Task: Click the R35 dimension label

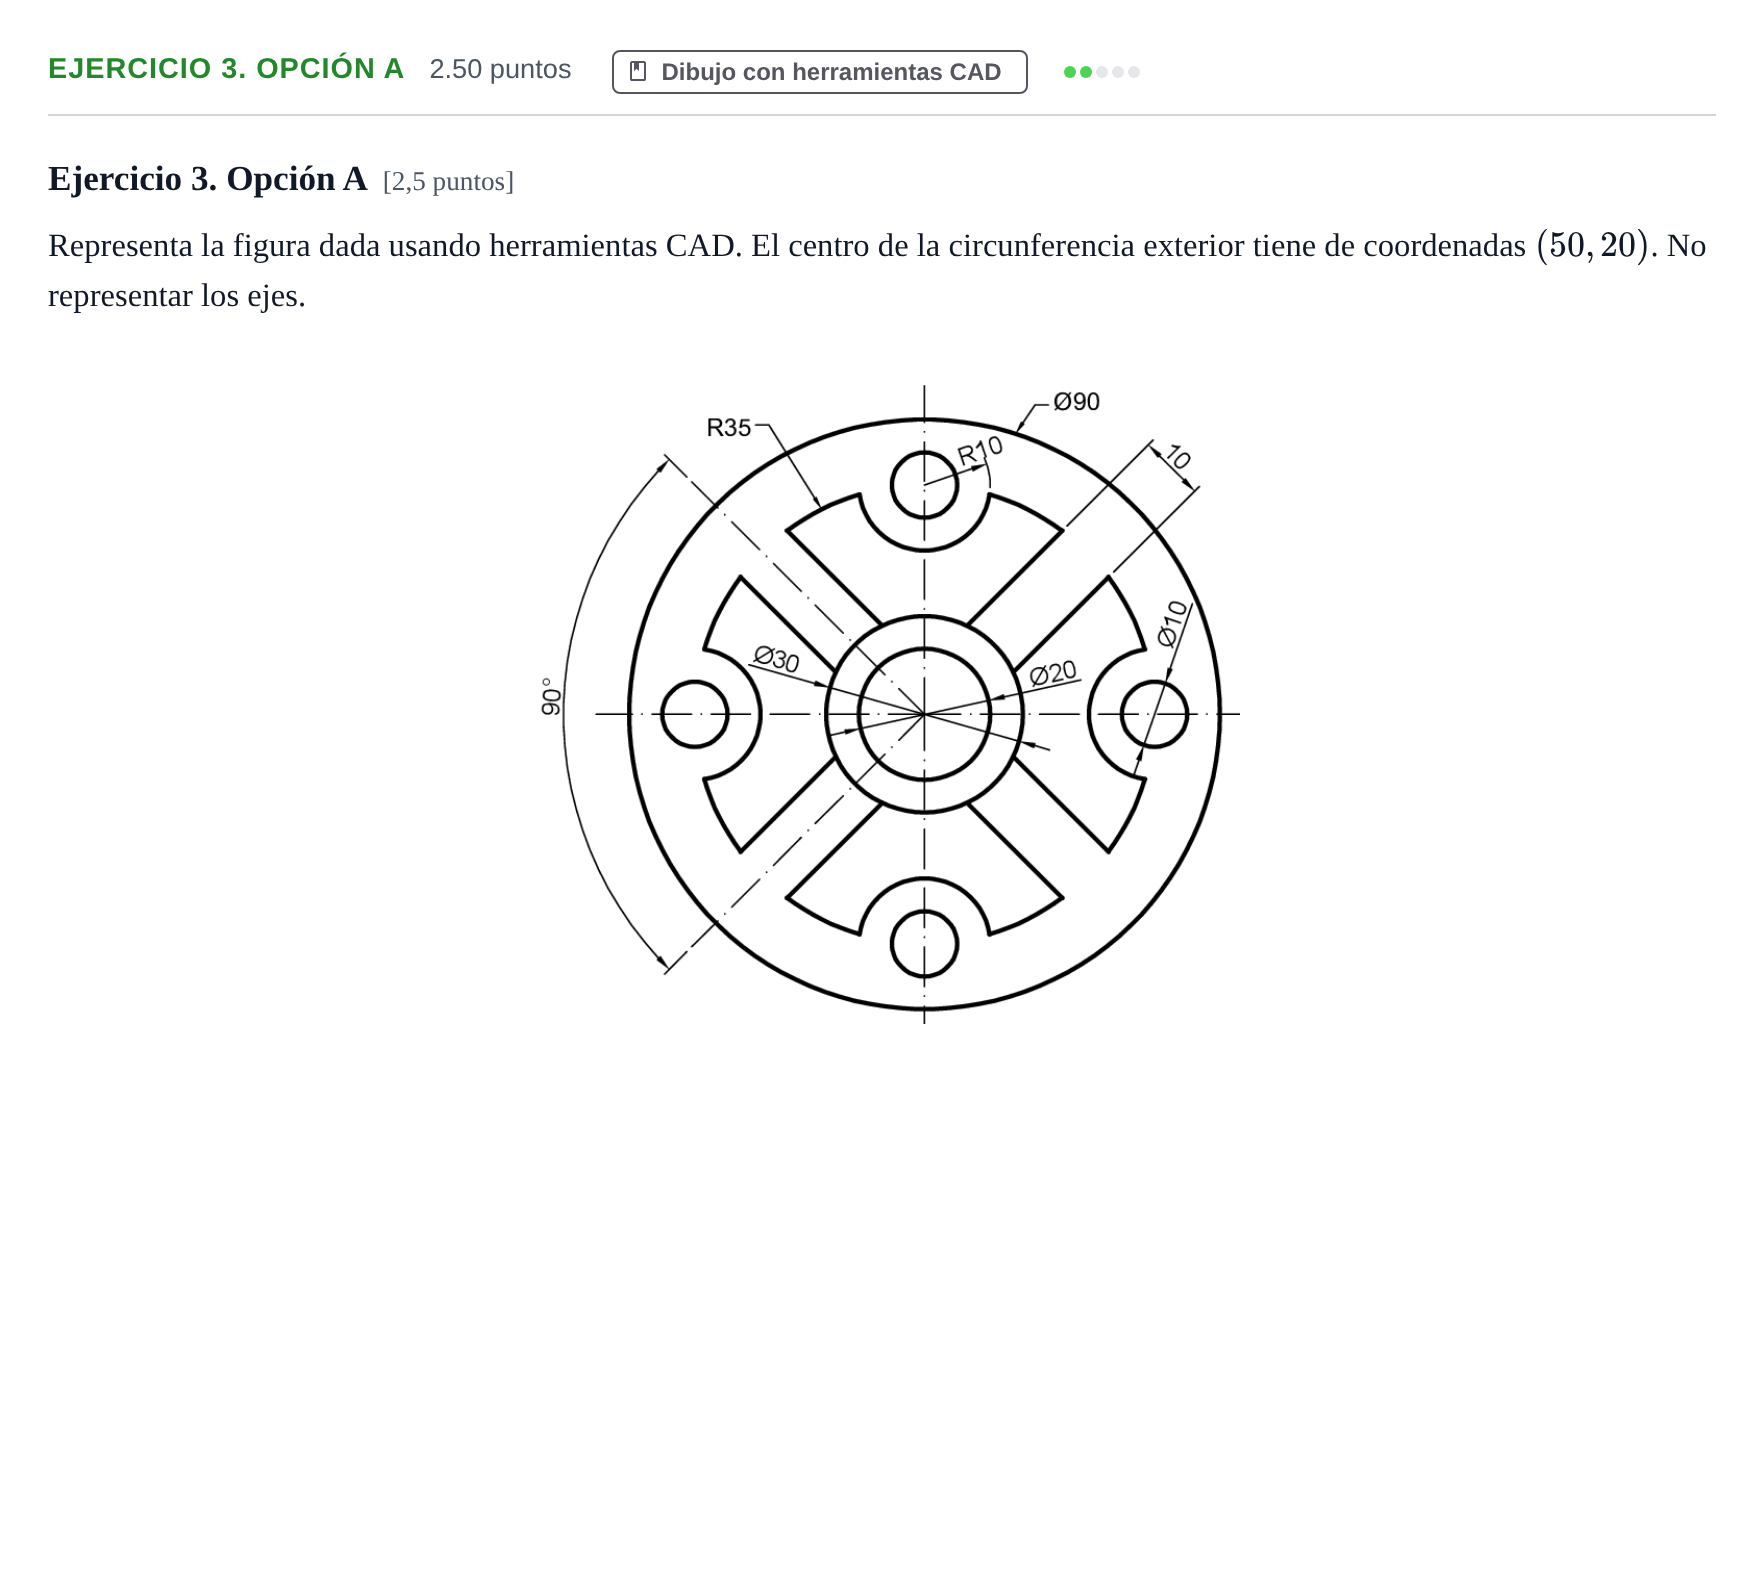Action: [728, 428]
